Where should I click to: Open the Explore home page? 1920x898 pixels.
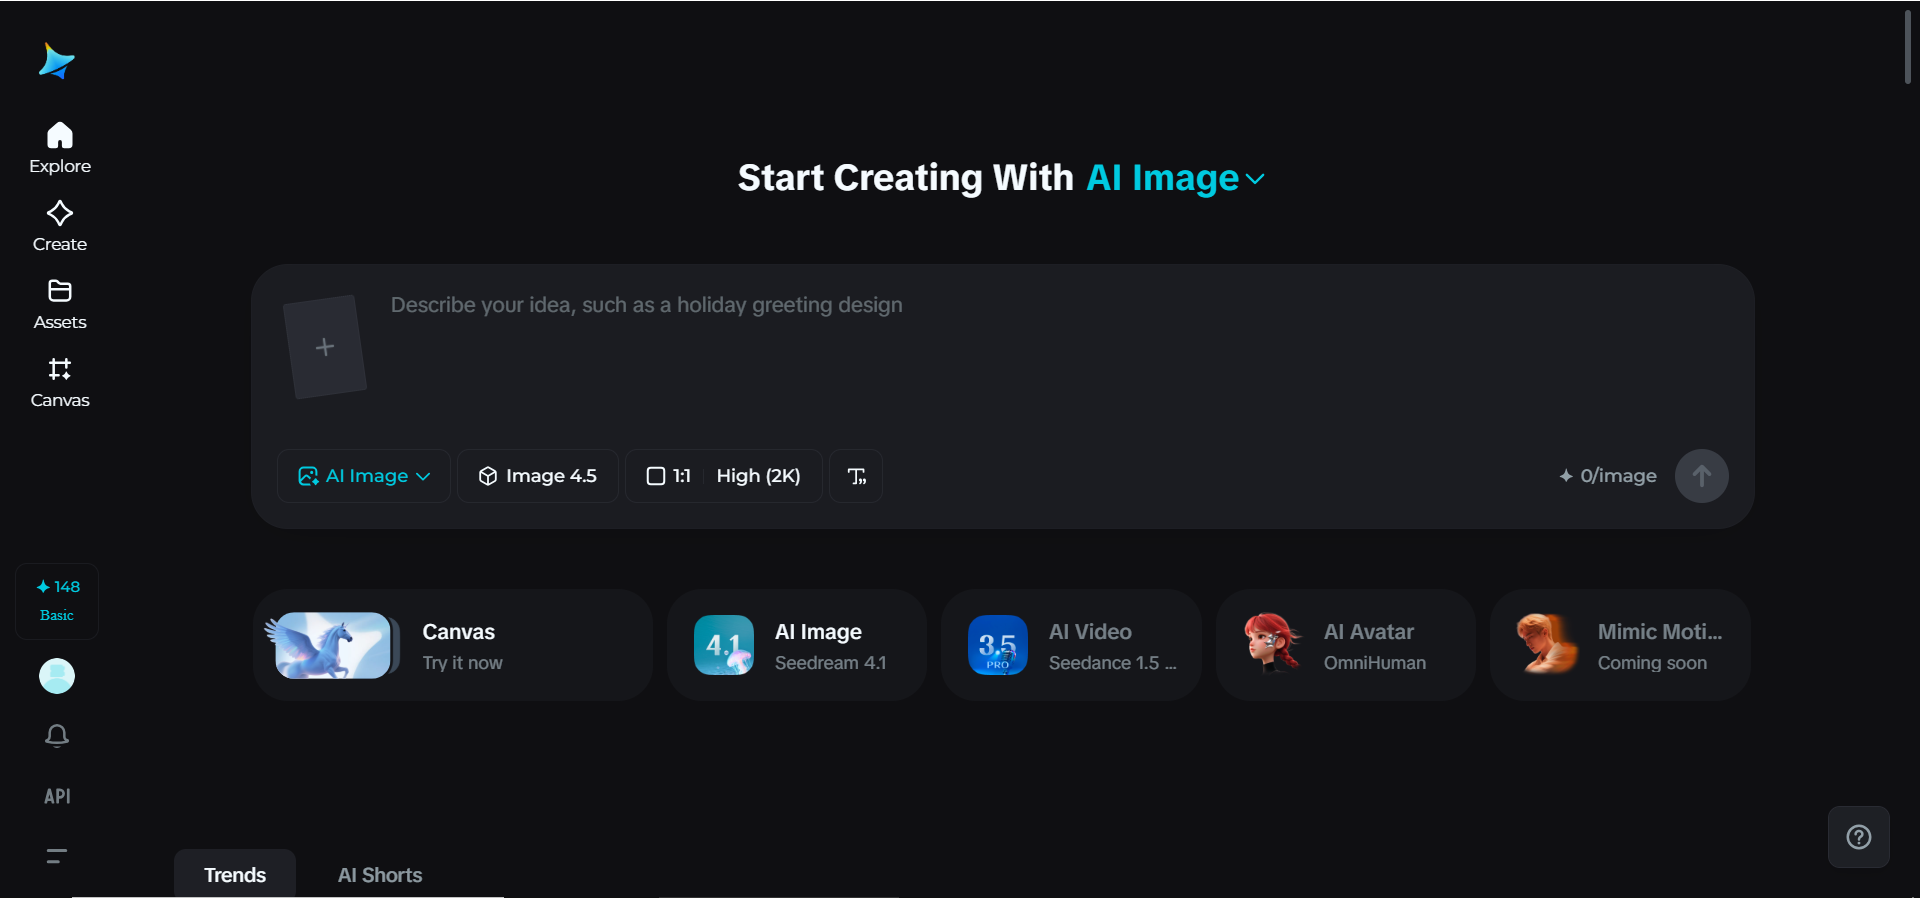[x=60, y=148]
